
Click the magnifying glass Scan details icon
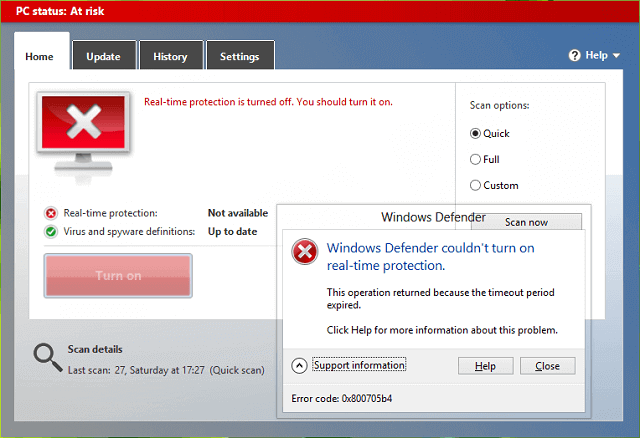pos(46,357)
